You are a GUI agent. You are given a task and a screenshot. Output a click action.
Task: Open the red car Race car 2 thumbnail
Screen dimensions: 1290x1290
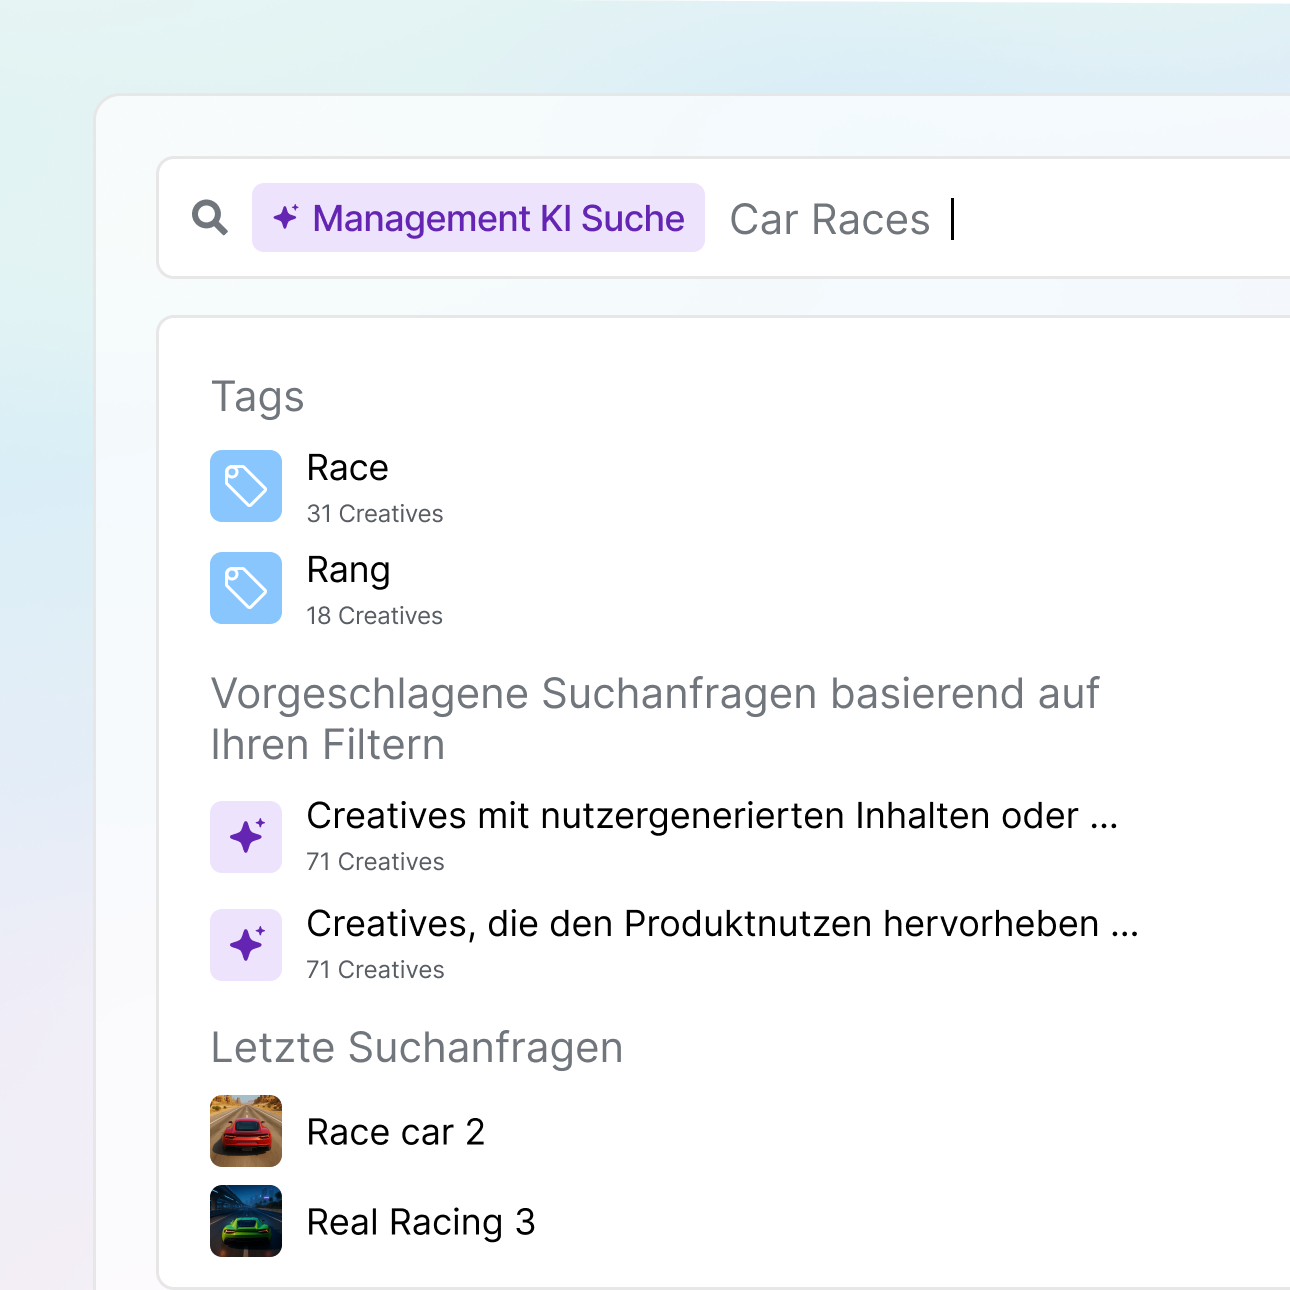246,1131
